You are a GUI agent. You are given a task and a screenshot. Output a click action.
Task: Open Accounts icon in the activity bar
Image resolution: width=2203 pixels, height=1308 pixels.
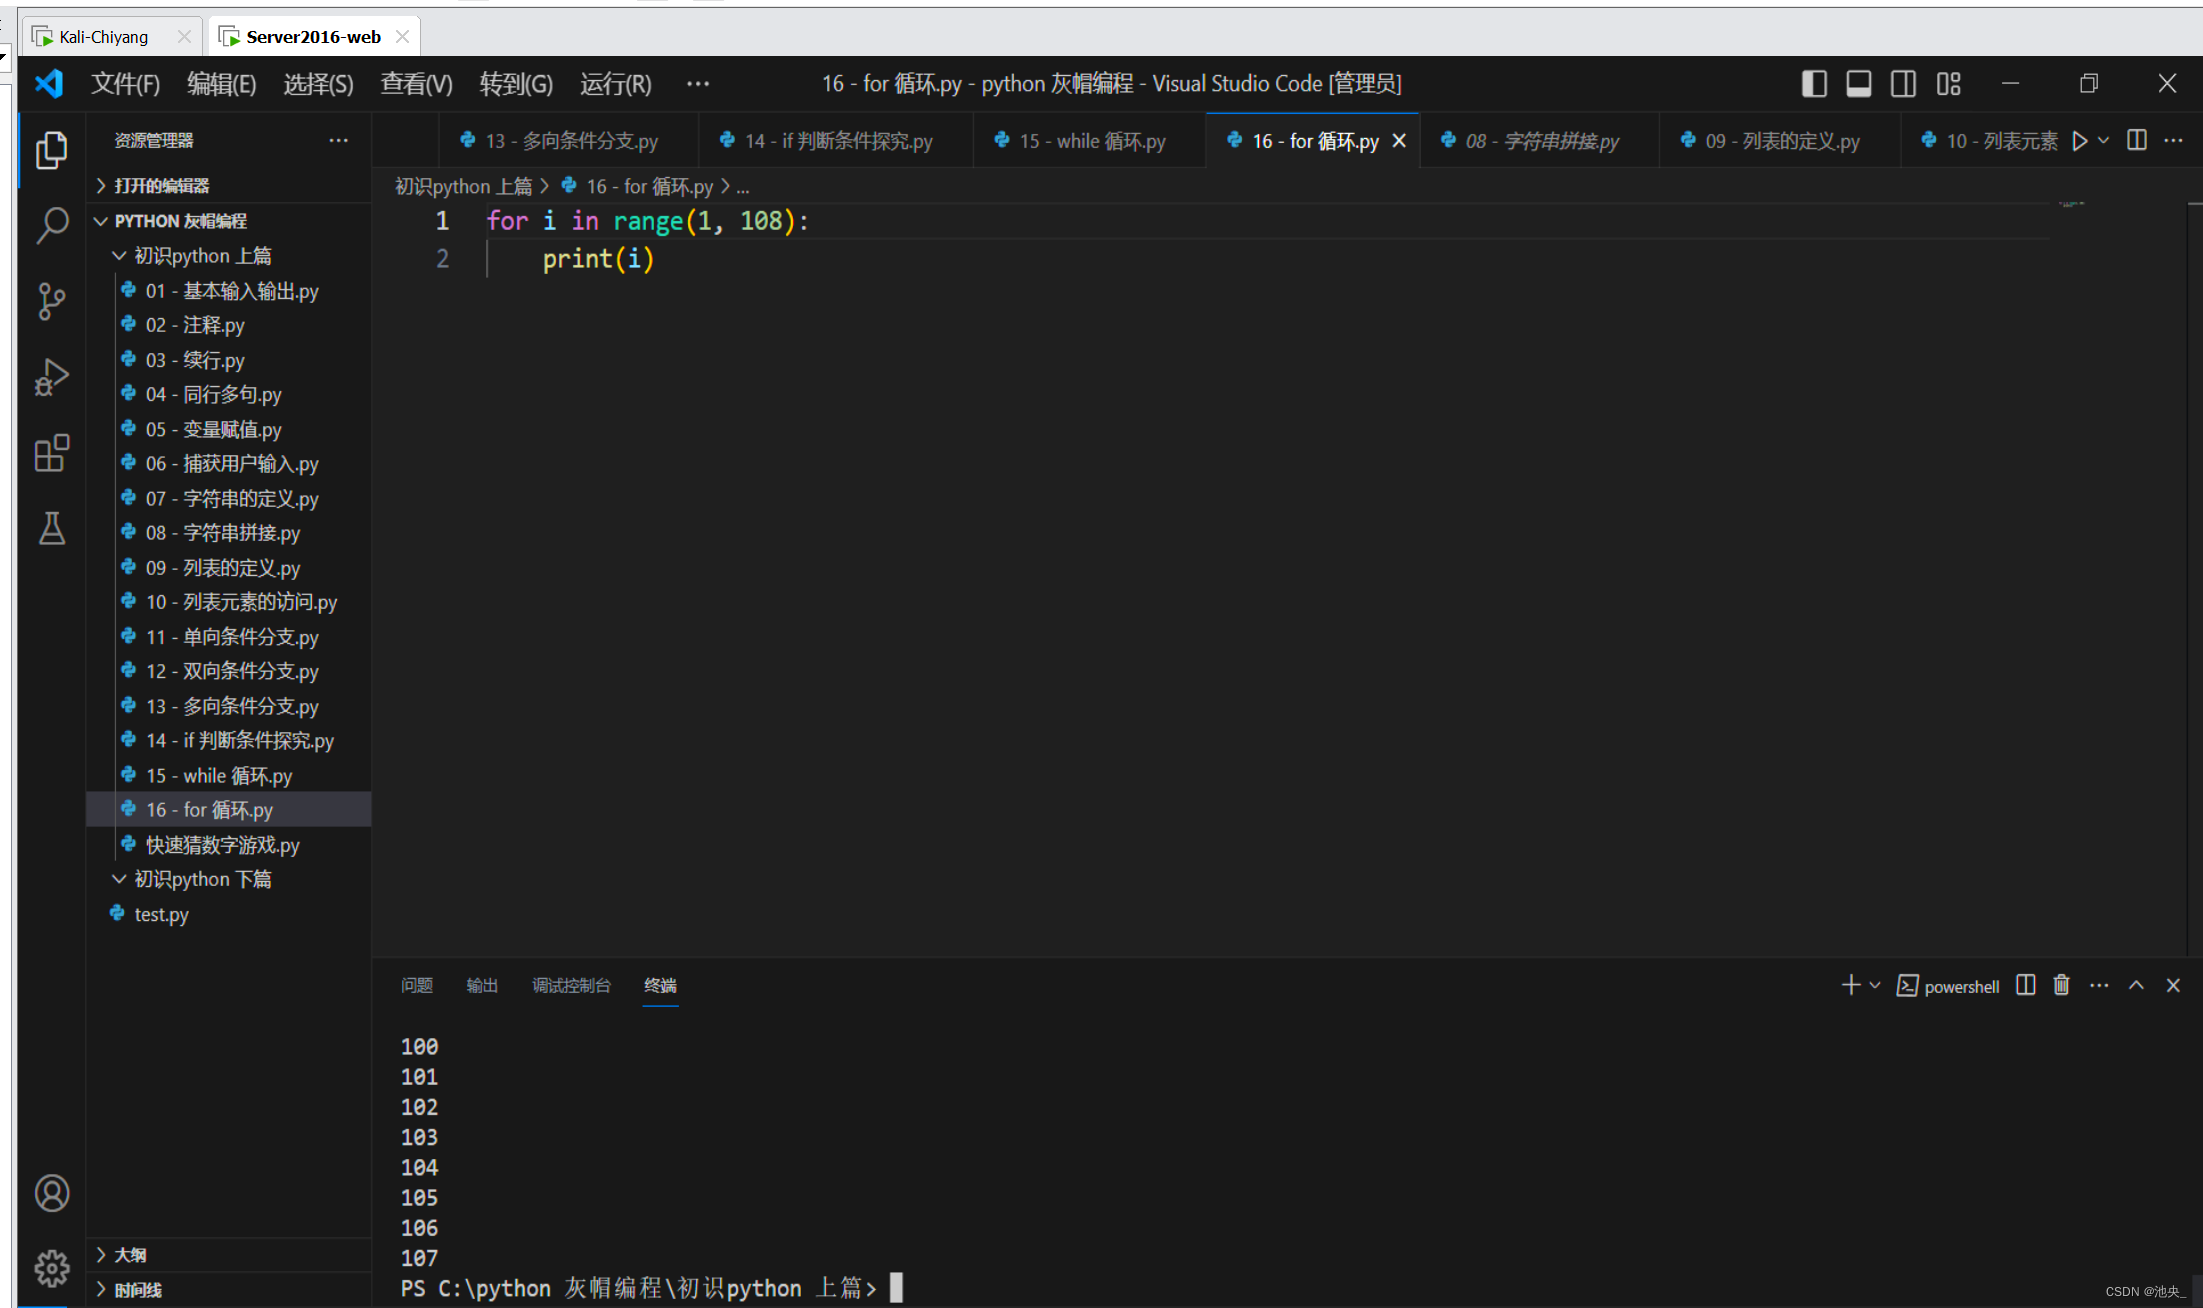(51, 1193)
